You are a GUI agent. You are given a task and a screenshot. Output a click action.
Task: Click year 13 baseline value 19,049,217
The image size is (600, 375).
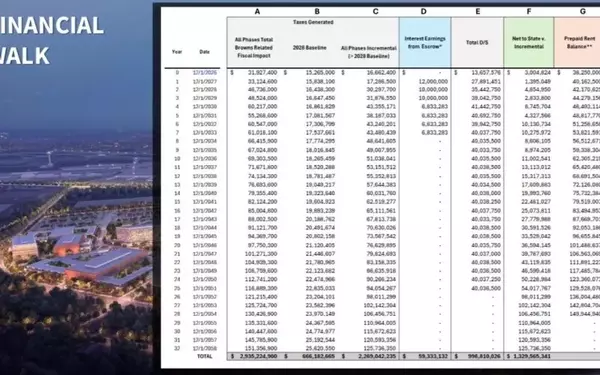click(x=320, y=185)
